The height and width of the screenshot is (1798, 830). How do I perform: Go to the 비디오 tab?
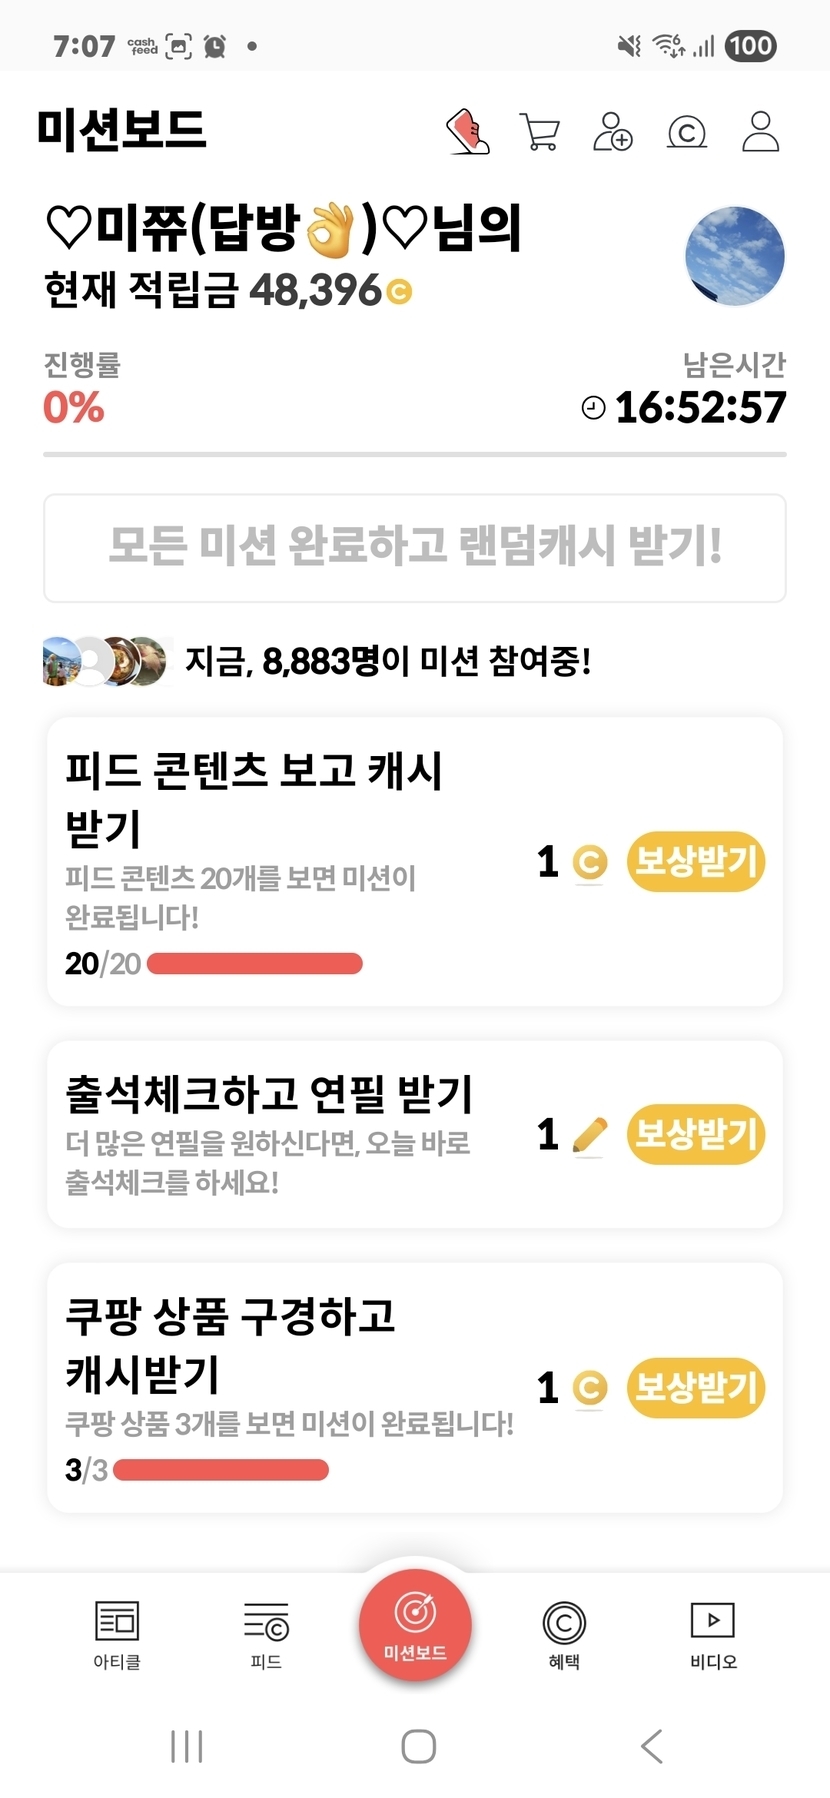click(713, 1634)
